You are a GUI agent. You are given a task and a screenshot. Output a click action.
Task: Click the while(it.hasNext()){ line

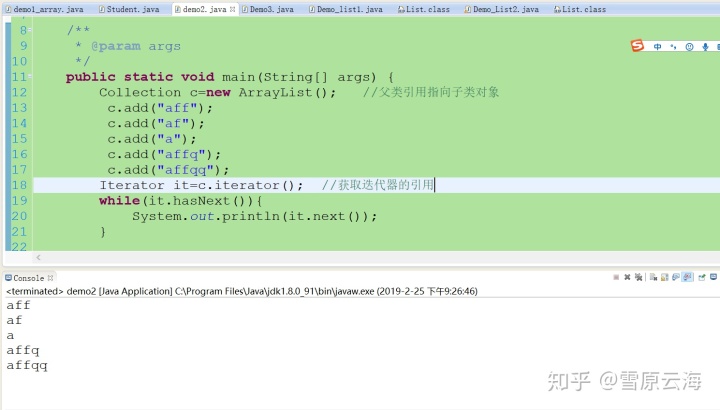[180, 201]
